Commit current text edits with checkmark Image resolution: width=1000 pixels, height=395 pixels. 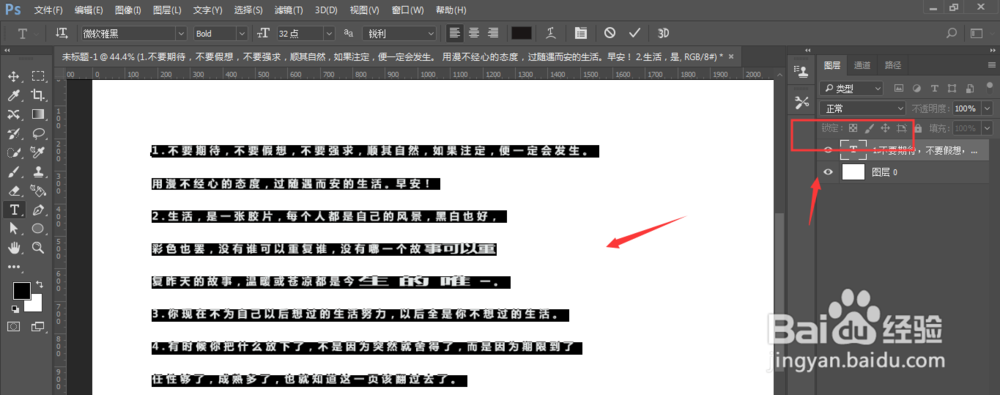pyautogui.click(x=634, y=33)
